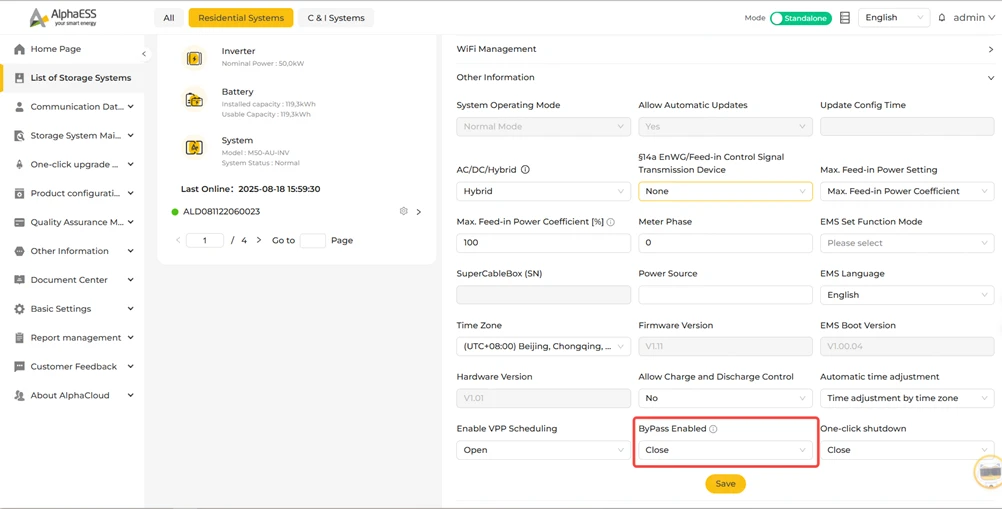Open the Time Zone dropdown
Screen dimensions: 1002x509
543,346
